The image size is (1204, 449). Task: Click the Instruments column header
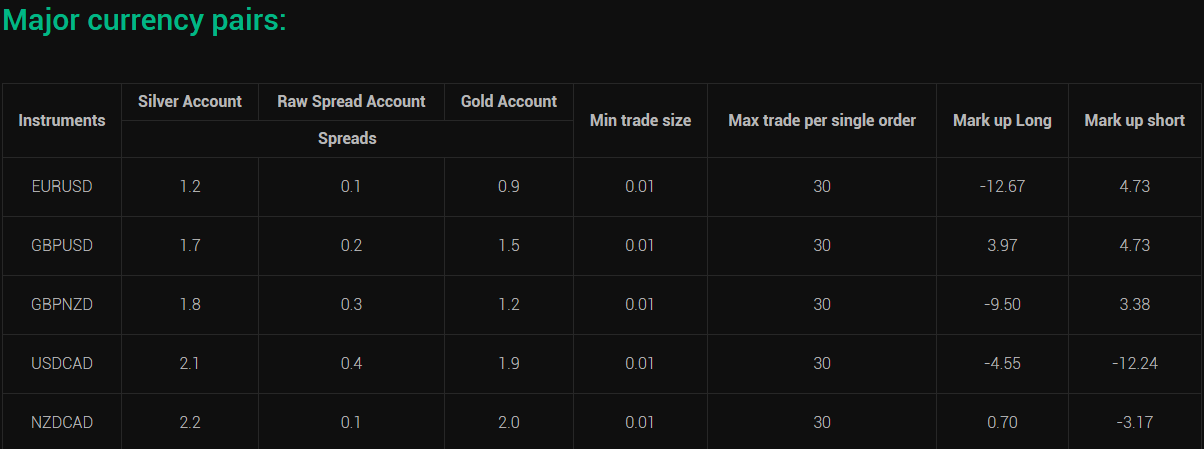click(62, 120)
